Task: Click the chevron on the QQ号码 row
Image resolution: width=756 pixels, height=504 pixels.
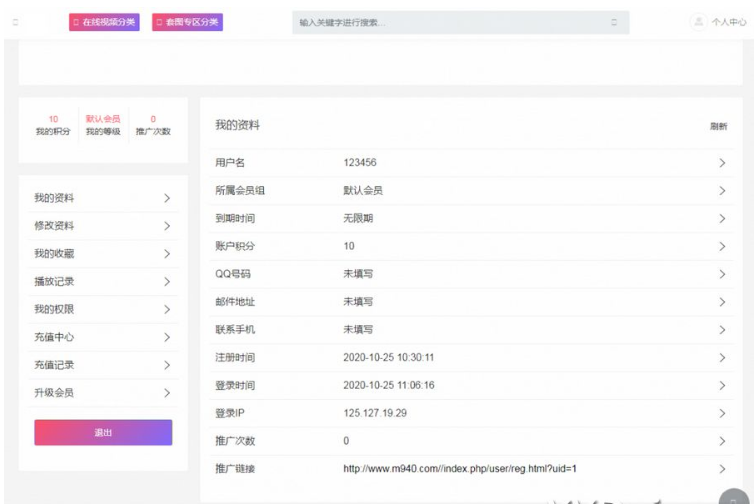Action: pyautogui.click(x=722, y=274)
